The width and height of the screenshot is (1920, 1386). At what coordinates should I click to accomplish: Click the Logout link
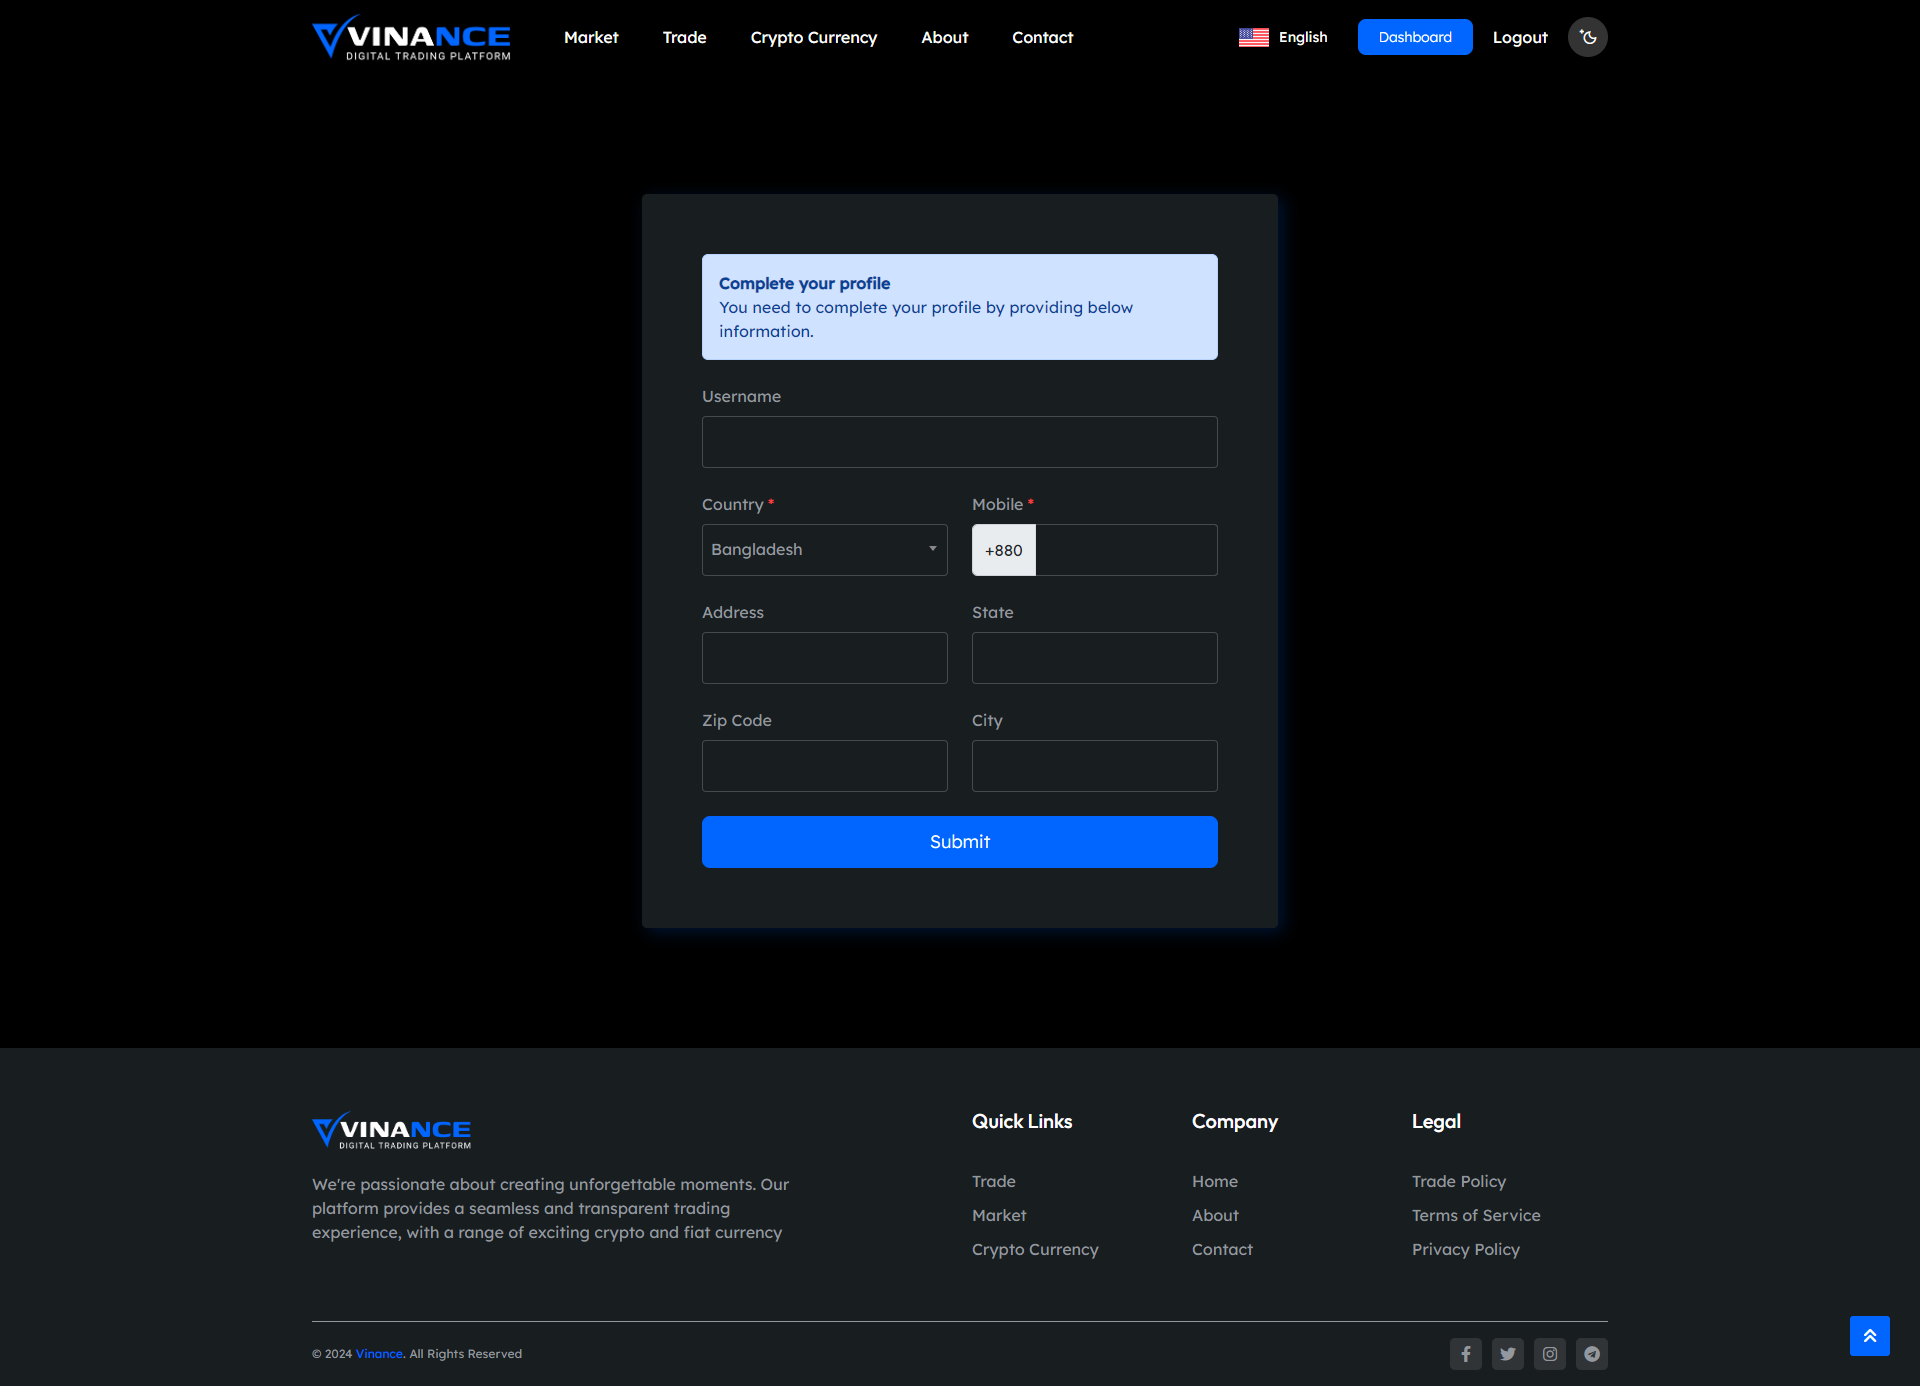coord(1519,37)
